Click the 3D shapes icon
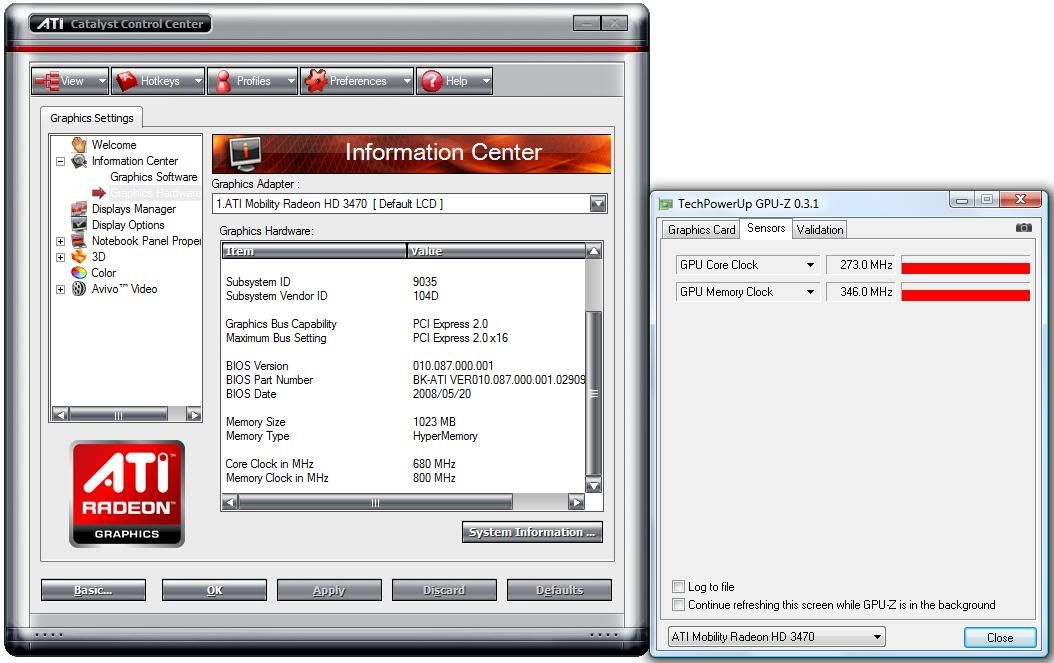This screenshot has height=663, width=1054. click(79, 257)
